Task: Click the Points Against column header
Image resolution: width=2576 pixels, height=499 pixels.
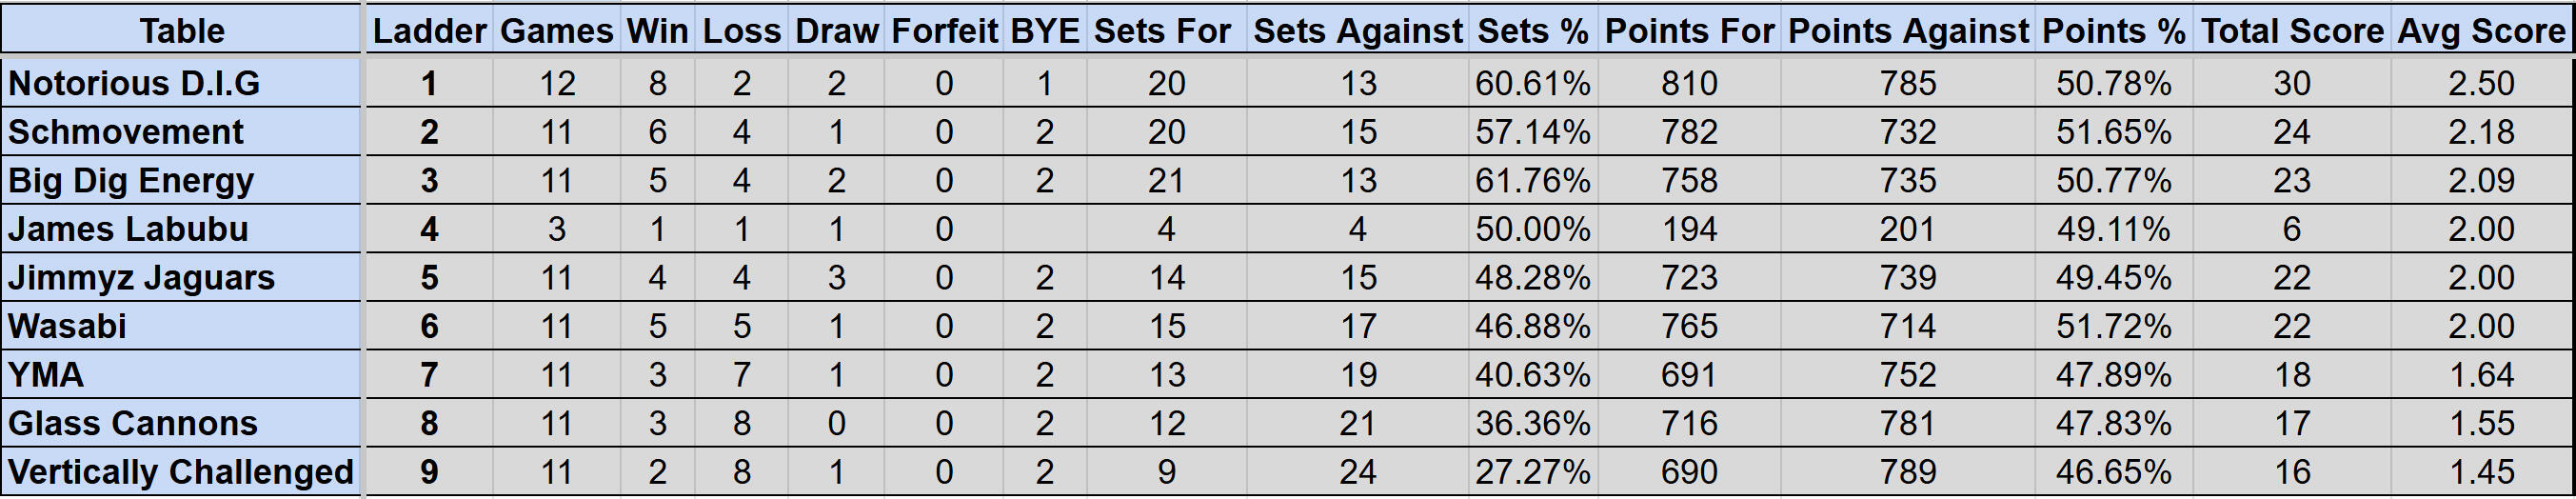Action: (x=1908, y=31)
